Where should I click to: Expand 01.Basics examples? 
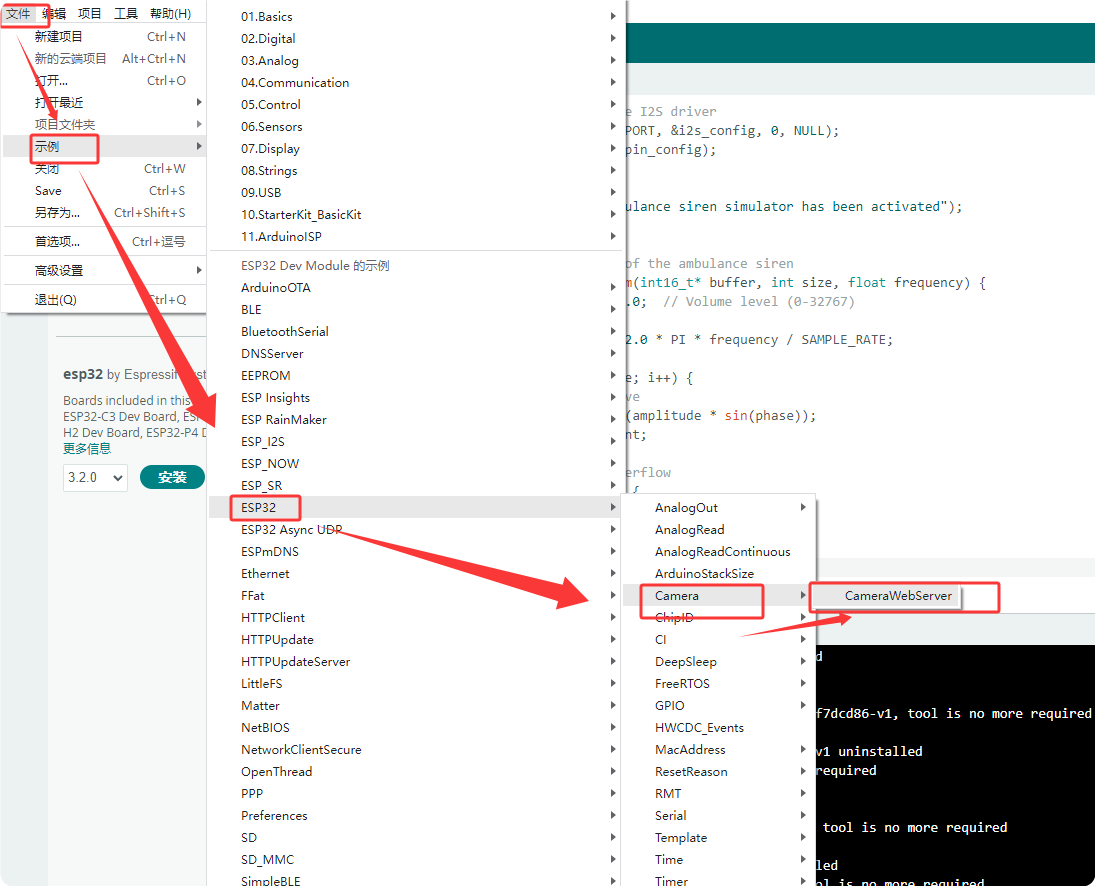pyautogui.click(x=417, y=16)
